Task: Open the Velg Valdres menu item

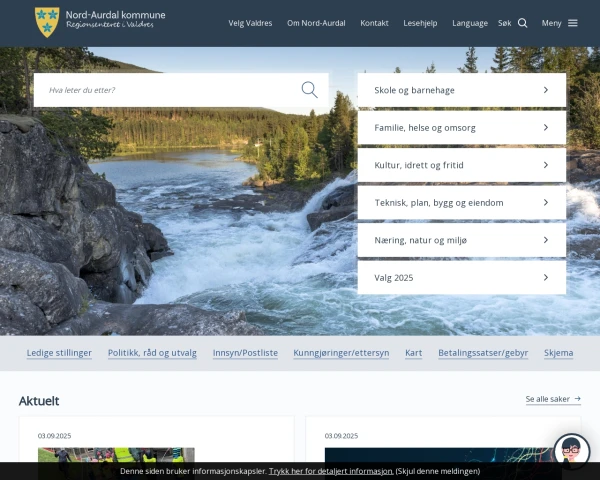Action: click(249, 23)
